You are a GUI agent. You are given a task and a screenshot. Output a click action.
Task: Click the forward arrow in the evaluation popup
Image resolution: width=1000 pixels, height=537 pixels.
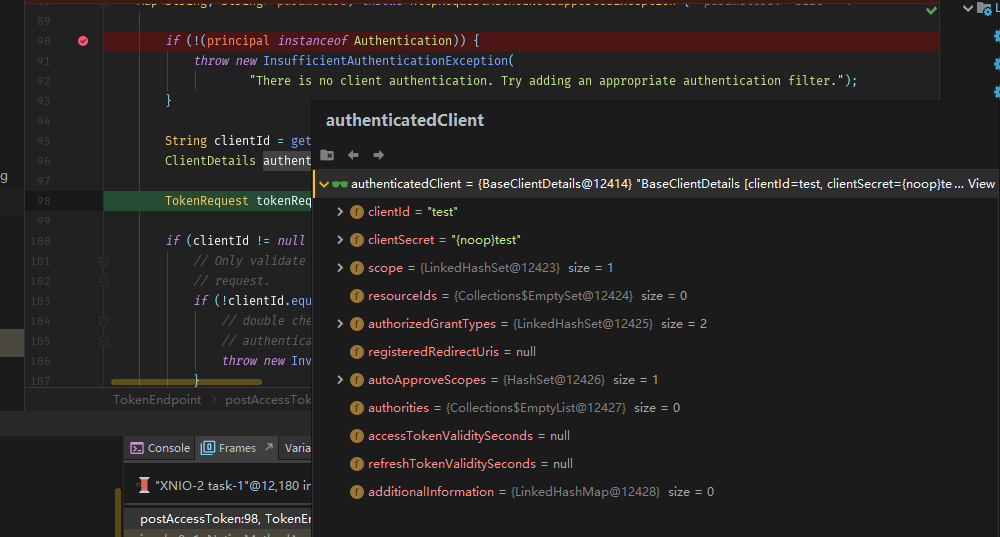pos(378,155)
